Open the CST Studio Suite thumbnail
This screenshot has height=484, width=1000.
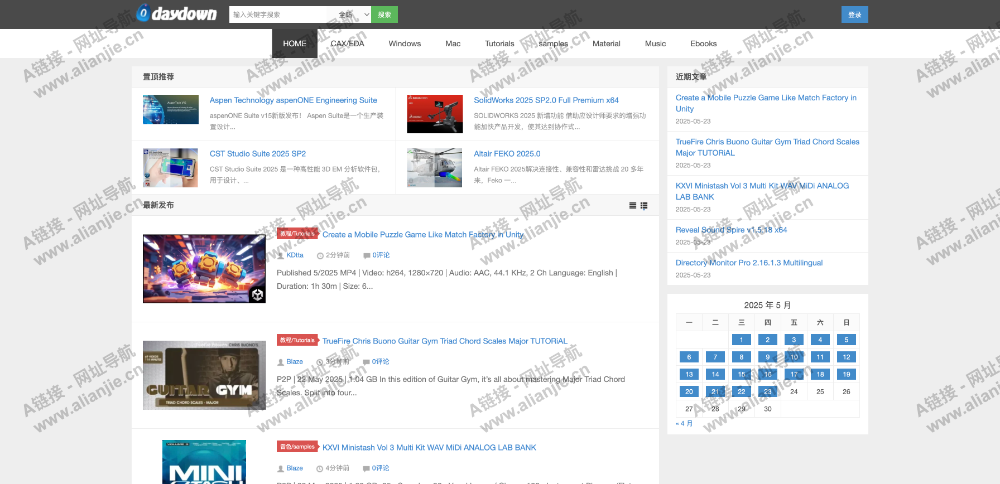(x=171, y=166)
